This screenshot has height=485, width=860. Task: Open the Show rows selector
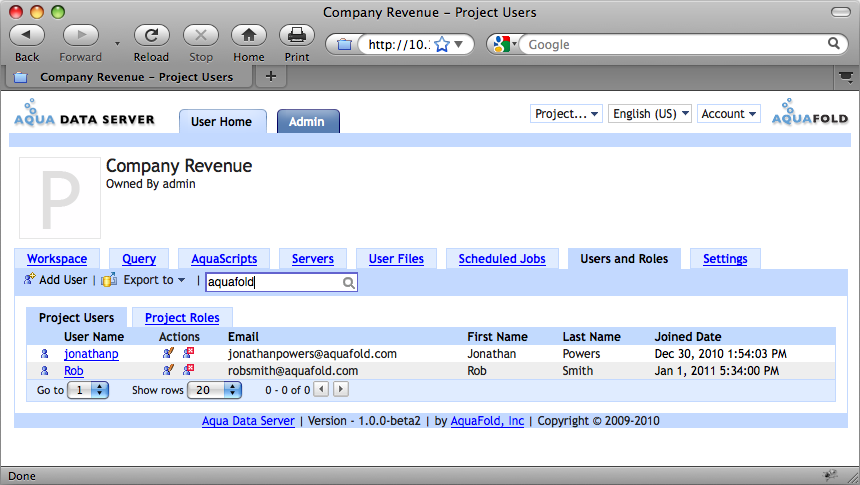[x=214, y=390]
